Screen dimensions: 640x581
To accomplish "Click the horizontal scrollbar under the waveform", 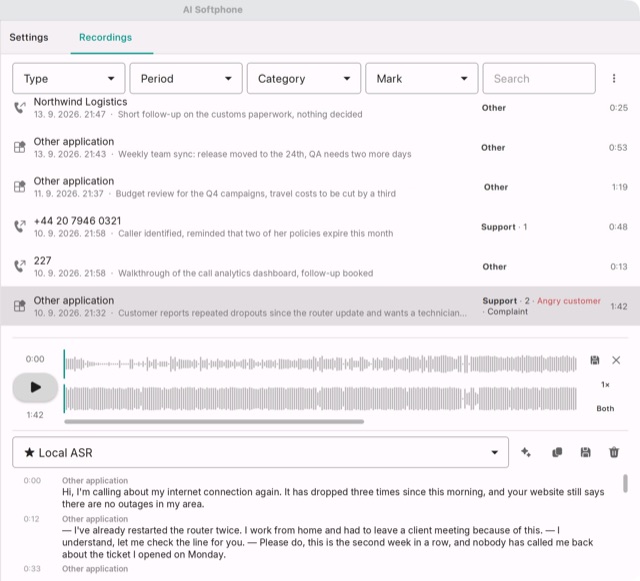I will coord(214,422).
